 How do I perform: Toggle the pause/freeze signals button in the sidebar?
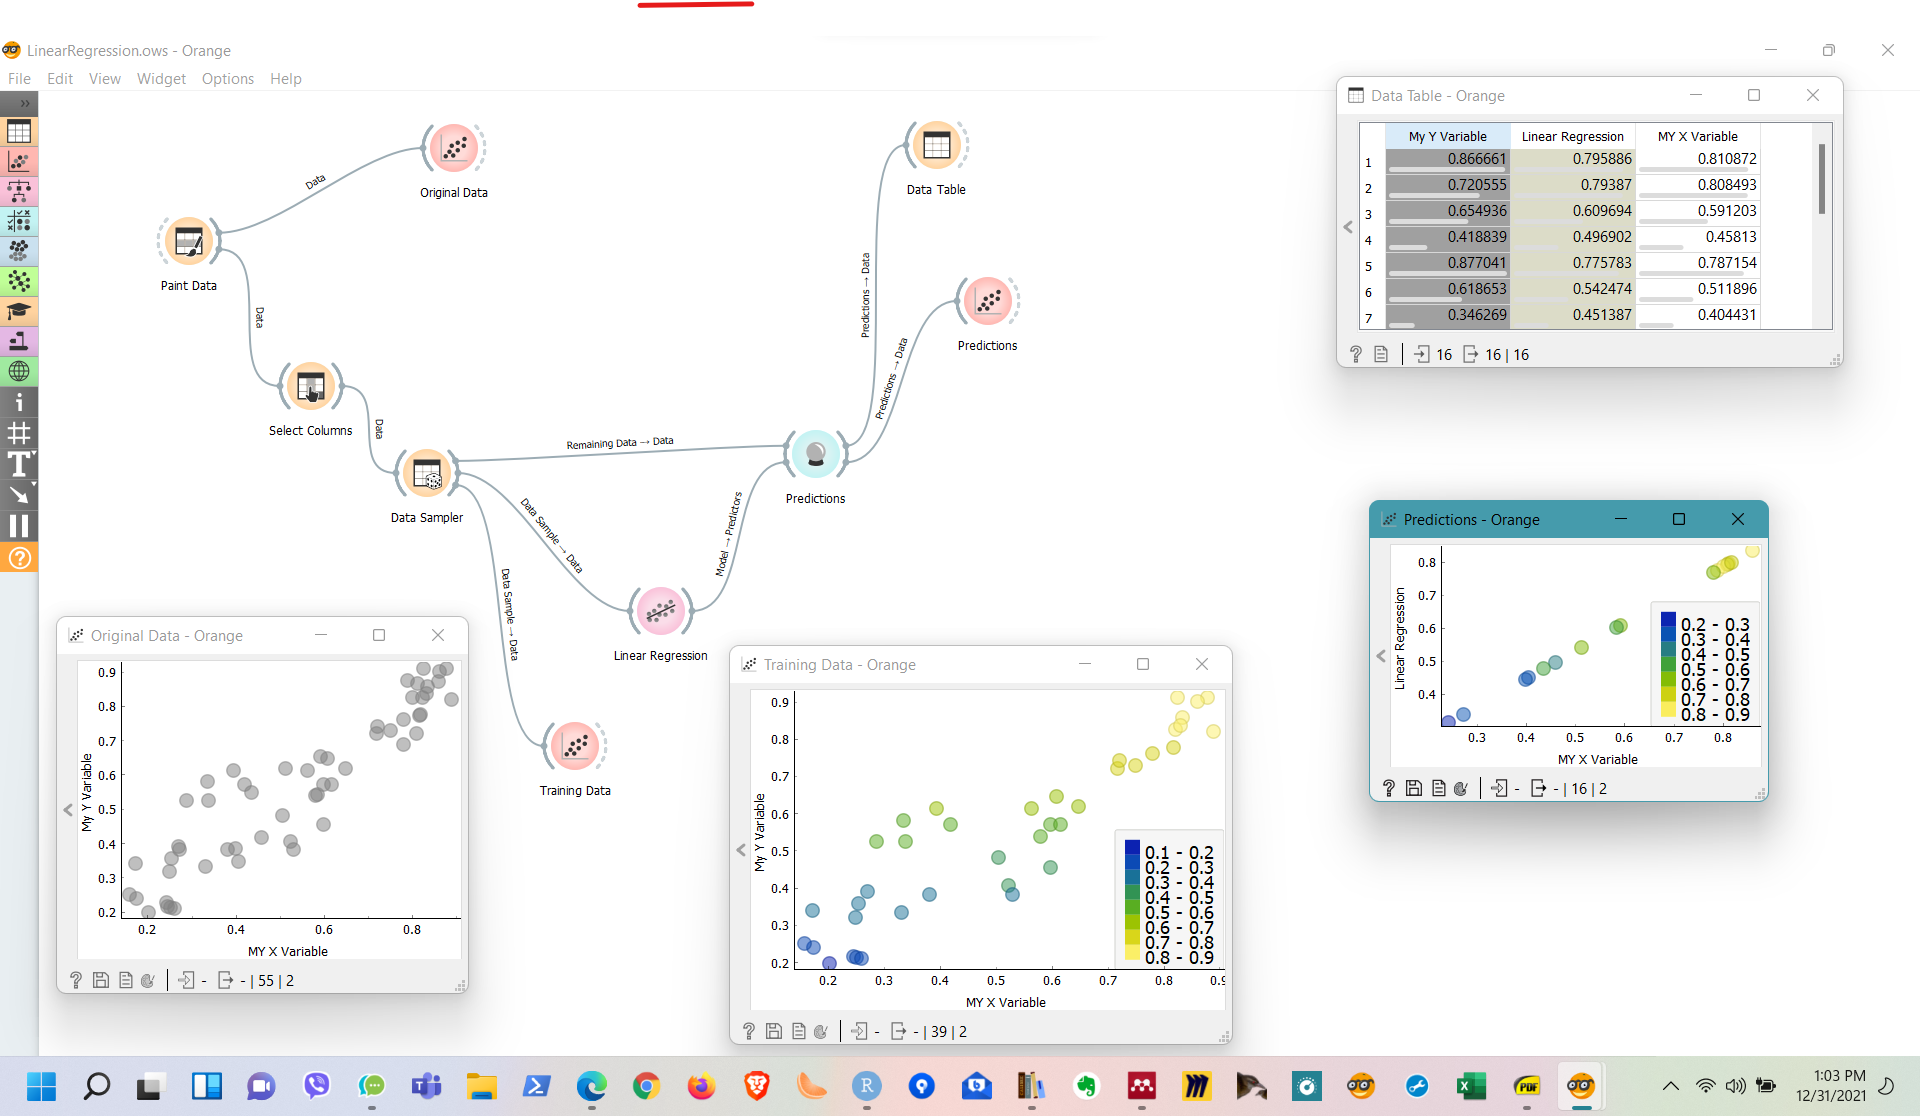[19, 526]
